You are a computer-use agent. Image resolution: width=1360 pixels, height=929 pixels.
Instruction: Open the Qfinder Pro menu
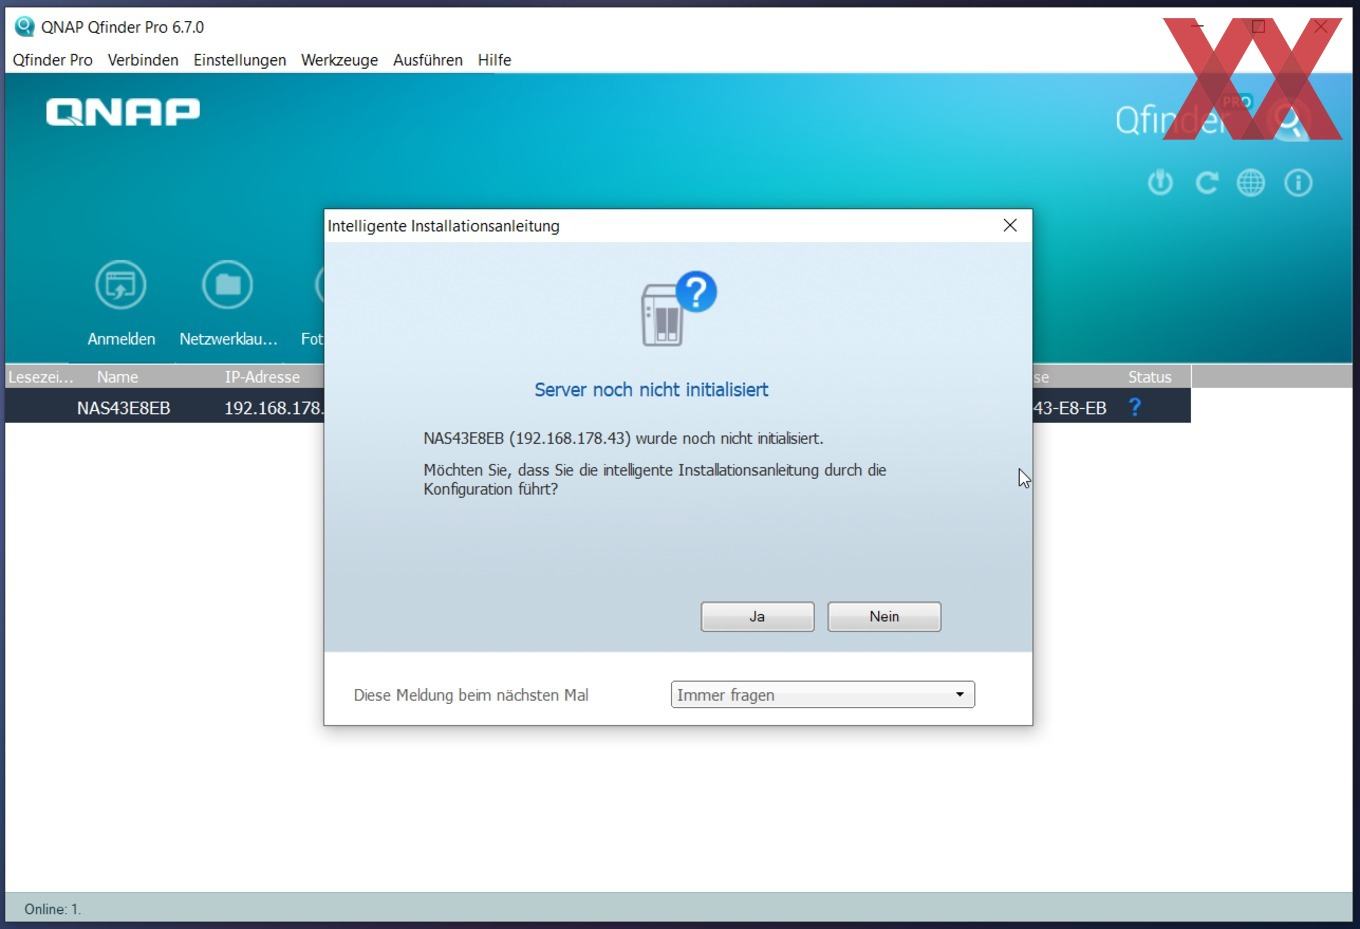pos(53,60)
